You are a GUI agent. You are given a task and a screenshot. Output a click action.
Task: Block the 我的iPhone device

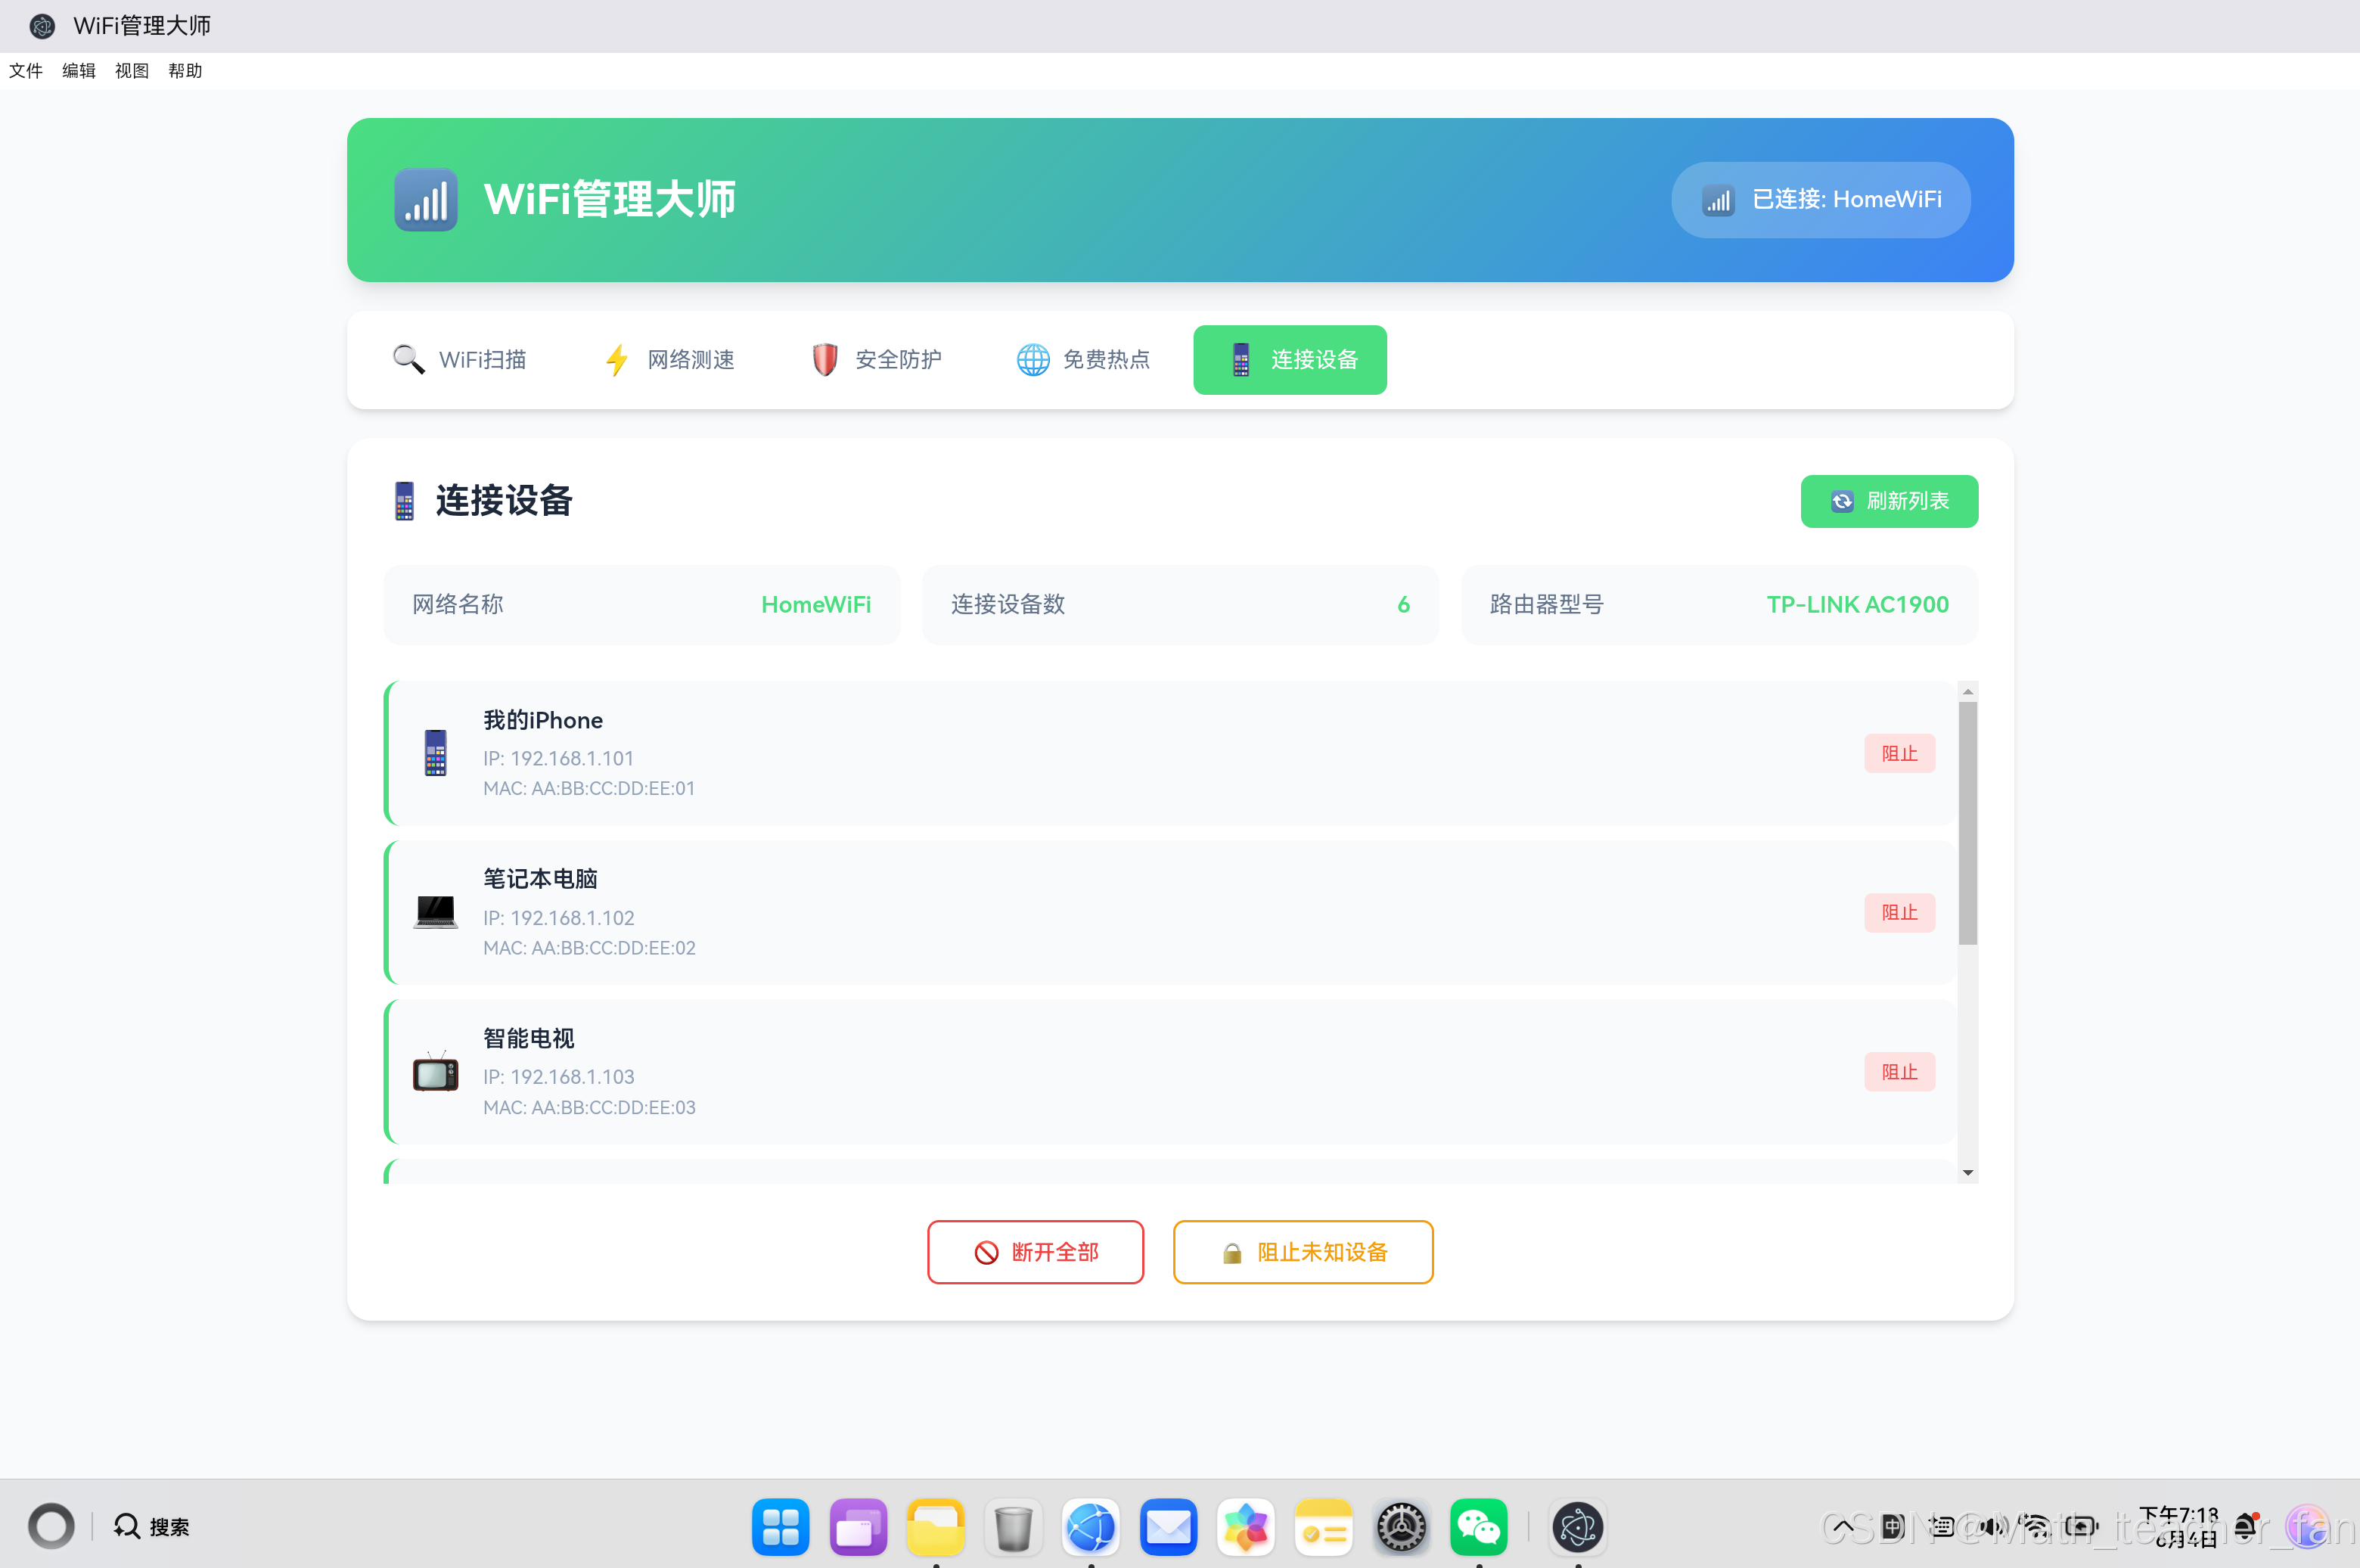pyautogui.click(x=1899, y=753)
